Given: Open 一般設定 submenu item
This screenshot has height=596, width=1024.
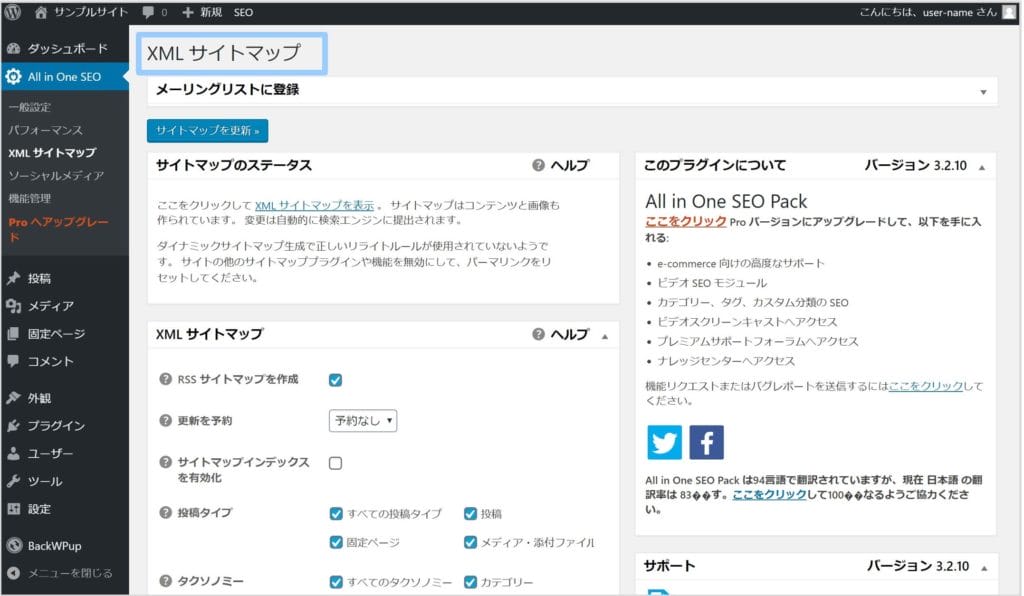Looking at the screenshot, I should [30, 107].
